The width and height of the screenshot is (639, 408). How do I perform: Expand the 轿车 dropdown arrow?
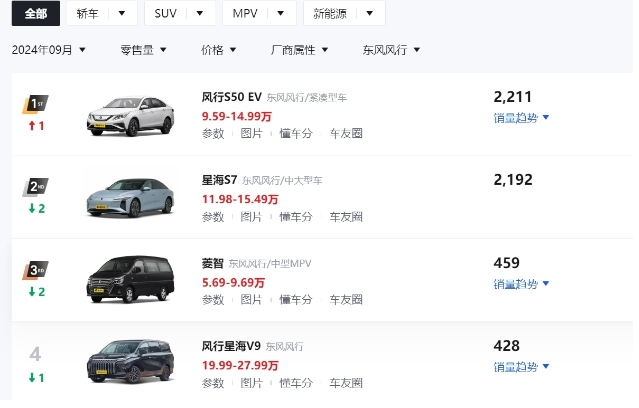pos(121,13)
